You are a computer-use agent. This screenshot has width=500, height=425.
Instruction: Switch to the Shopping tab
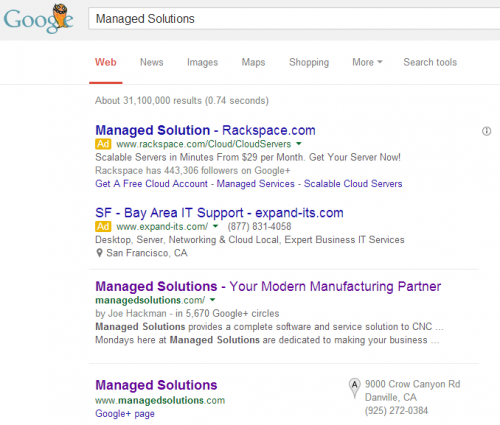click(309, 62)
